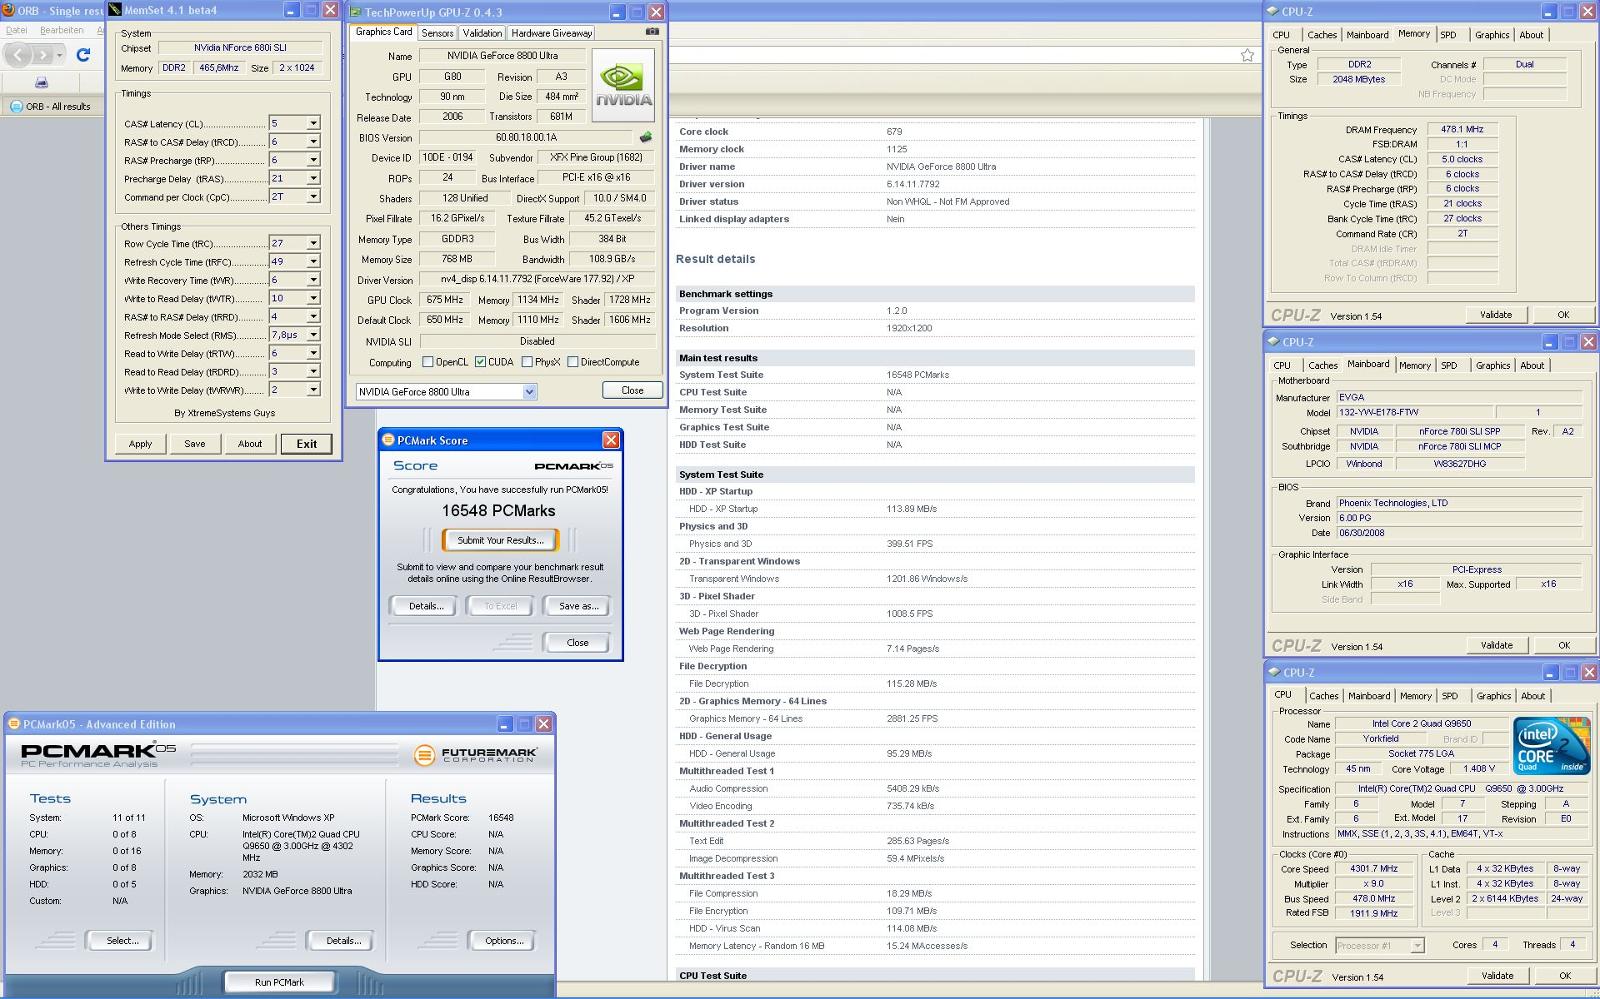Open the Row Cycle Time (tRC) dropdown in MemSet
Viewport: 1600px width, 999px height.
[313, 243]
